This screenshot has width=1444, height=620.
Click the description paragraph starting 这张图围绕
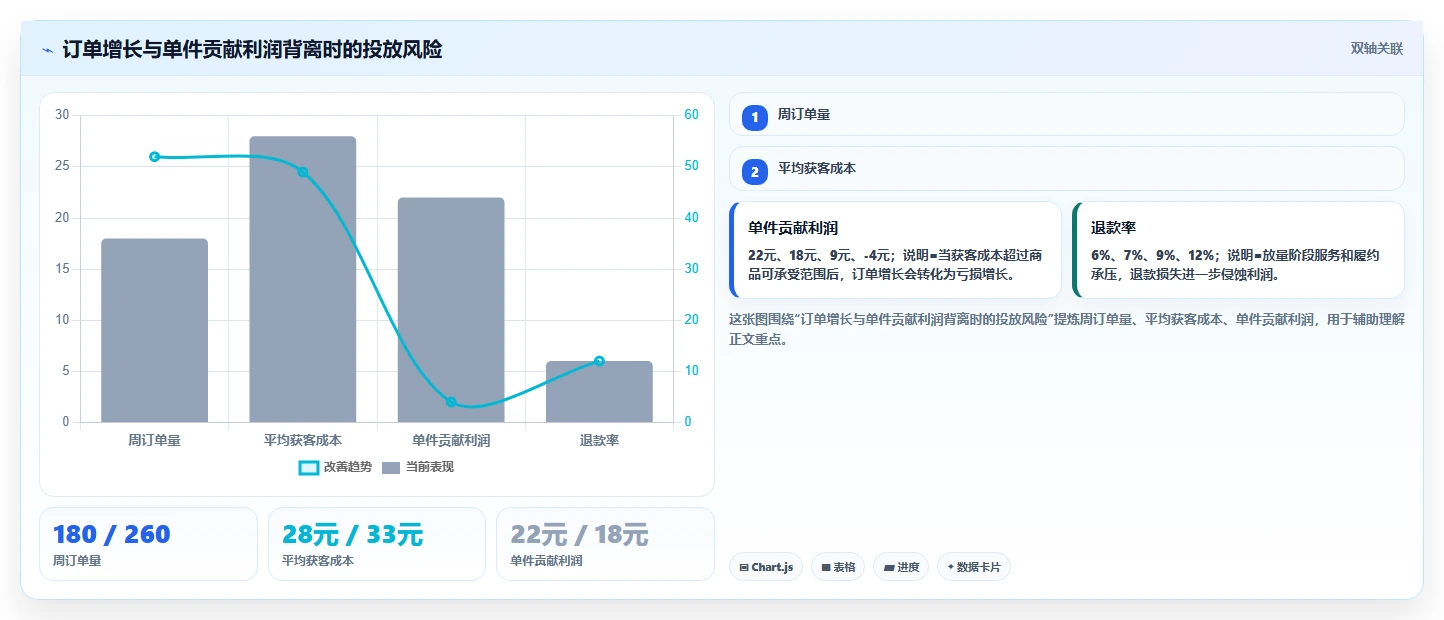pos(1067,329)
